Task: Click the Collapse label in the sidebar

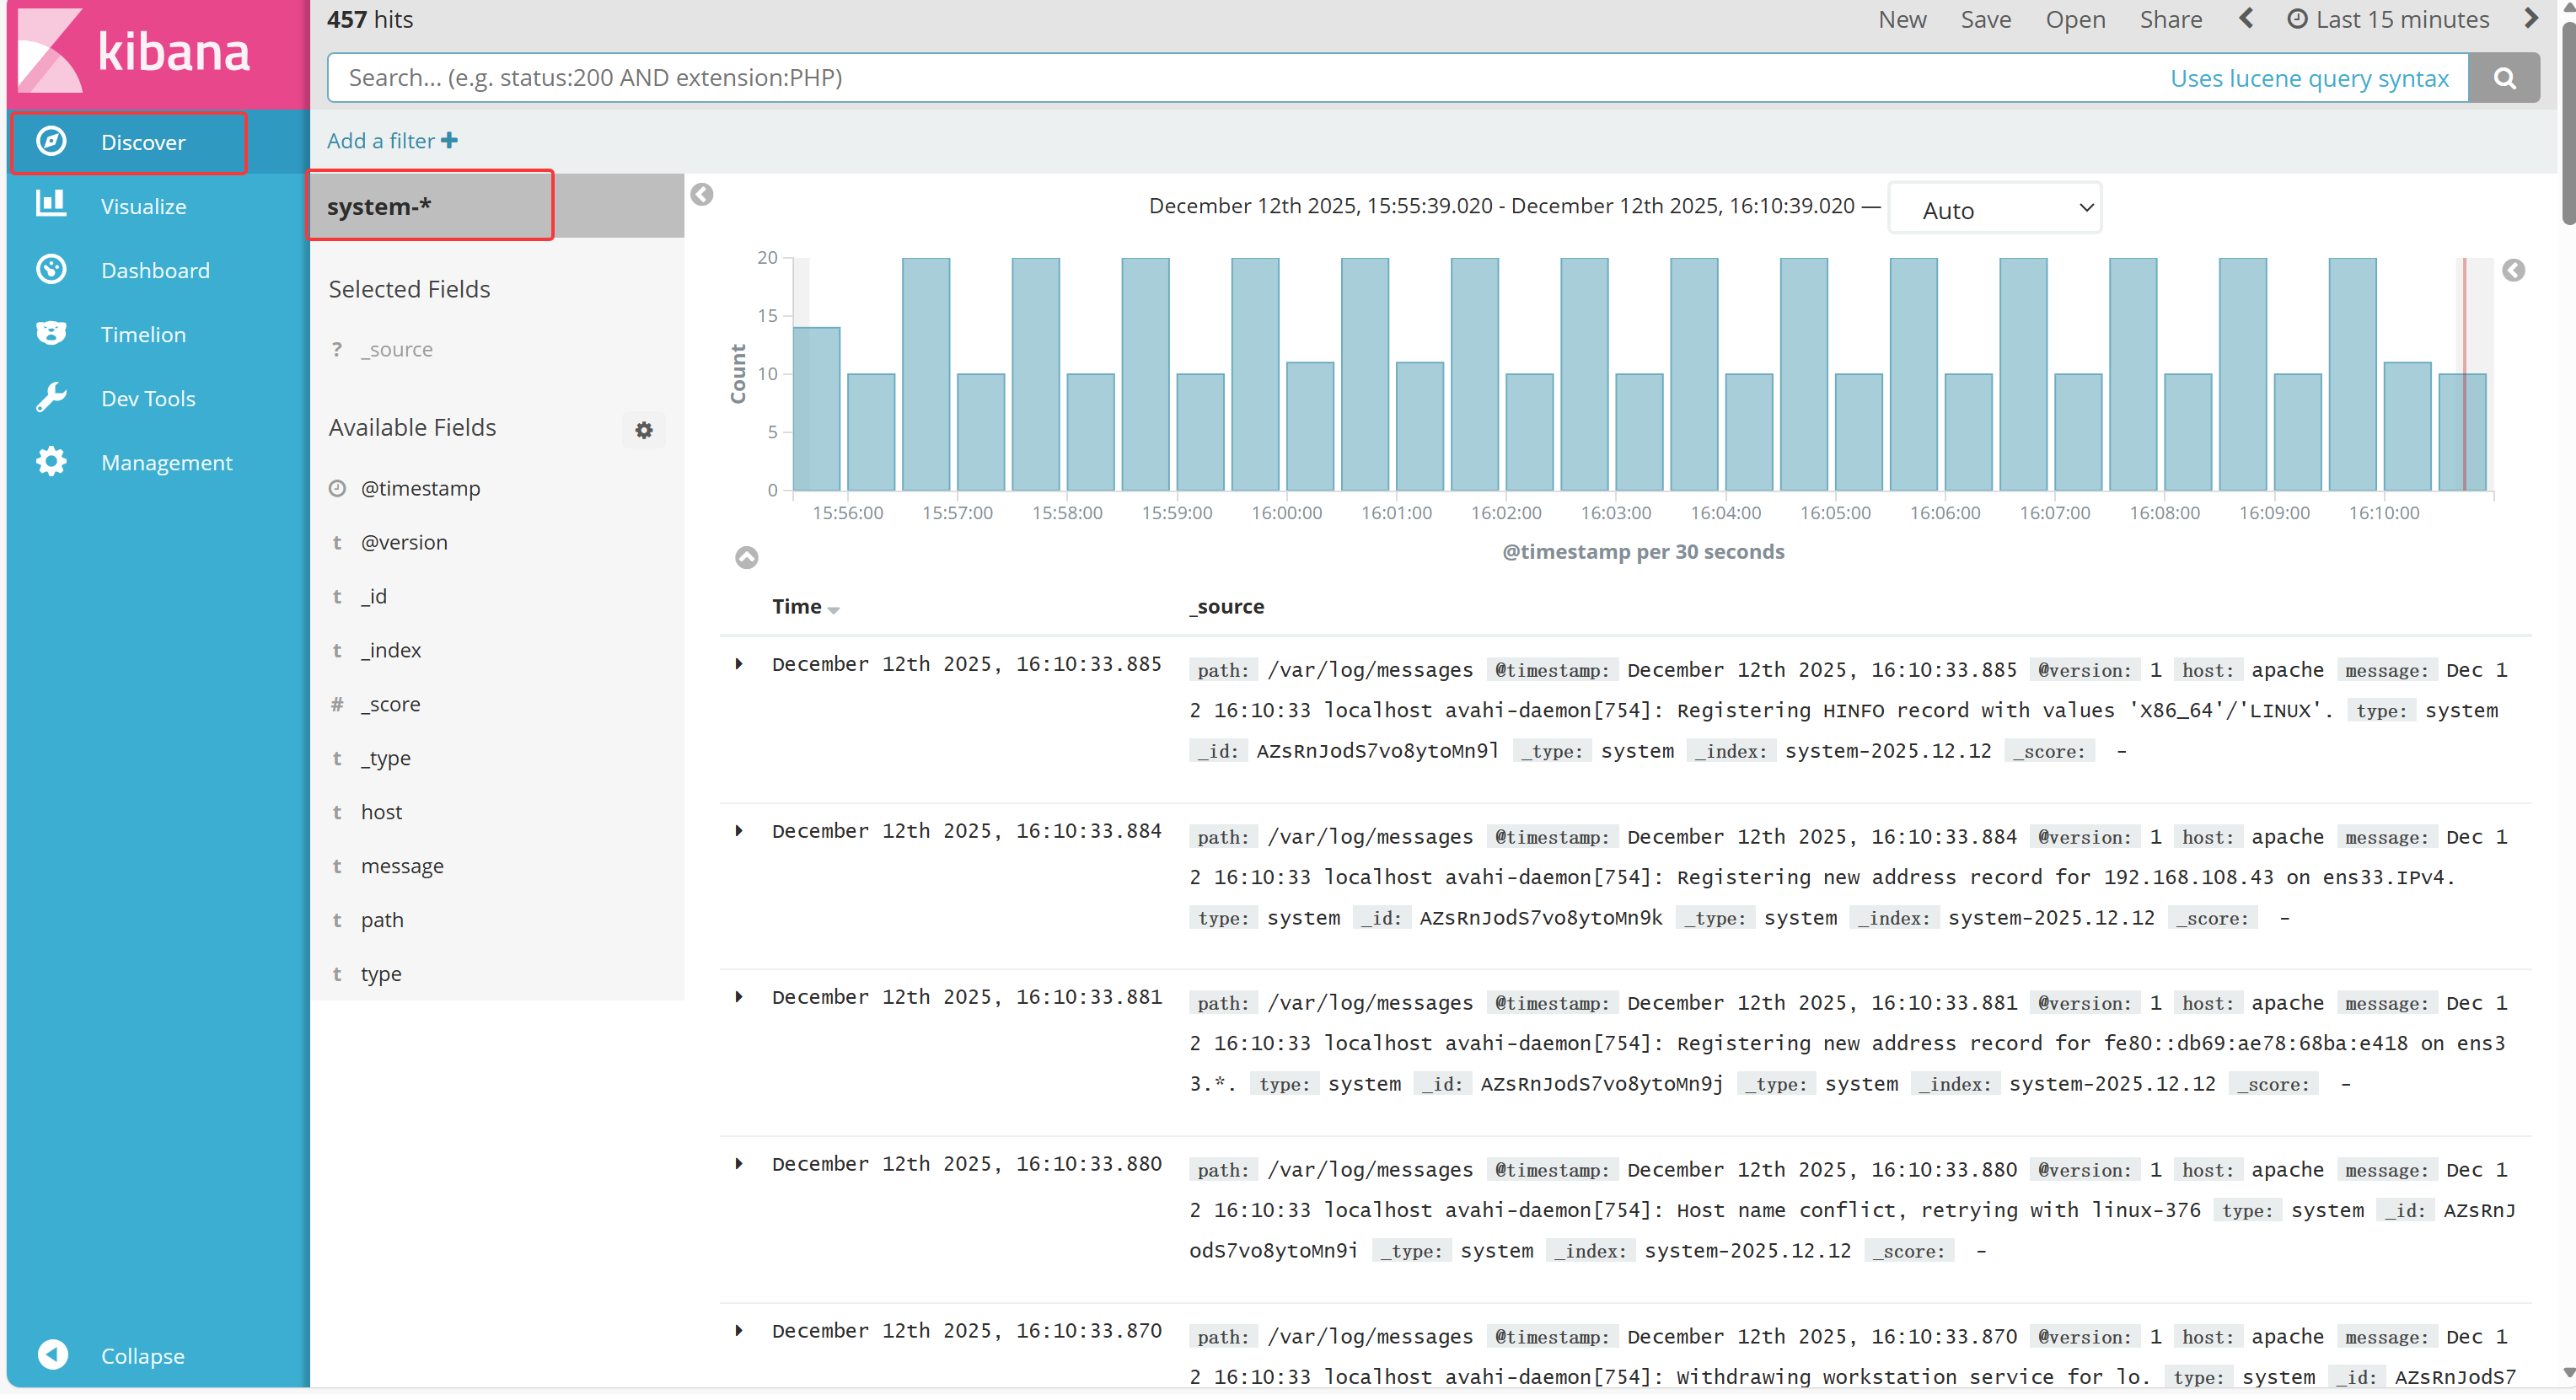Action: point(142,1356)
